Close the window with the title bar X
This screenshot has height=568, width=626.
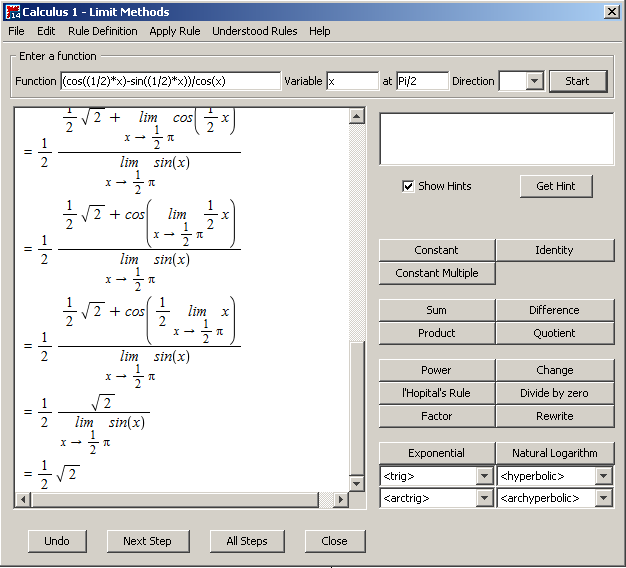pos(612,12)
